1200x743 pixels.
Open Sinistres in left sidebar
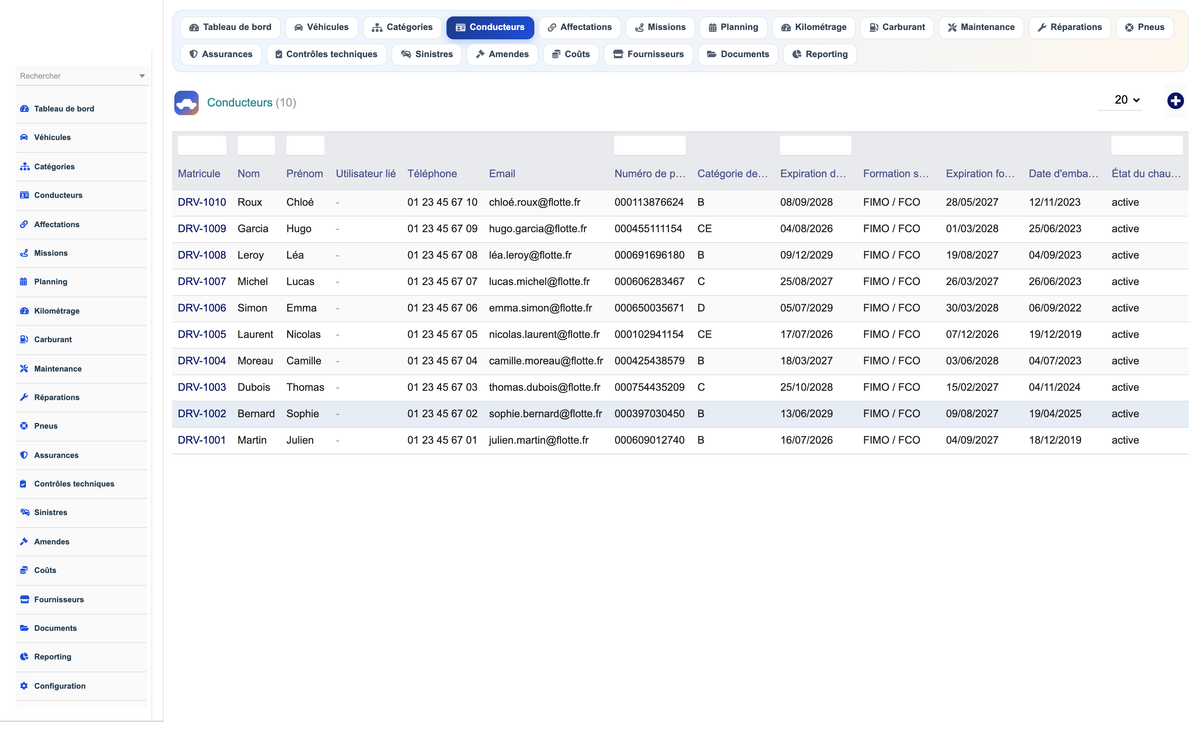[x=81, y=513]
